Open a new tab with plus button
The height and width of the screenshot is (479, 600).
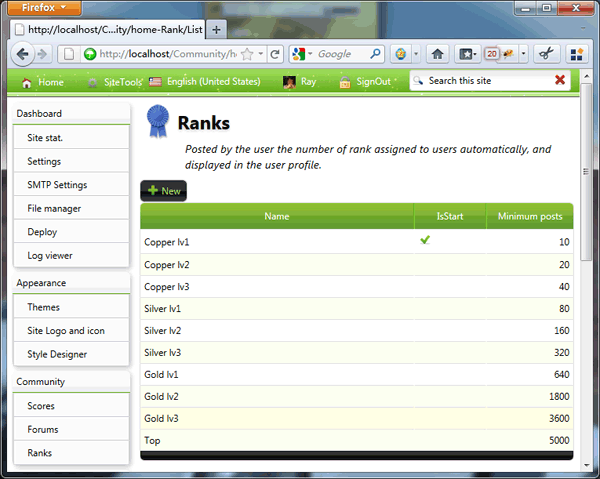pyautogui.click(x=216, y=29)
